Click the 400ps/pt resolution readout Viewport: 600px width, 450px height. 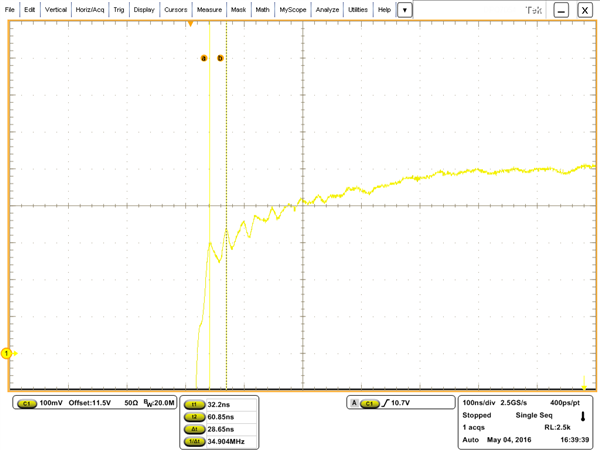565,403
